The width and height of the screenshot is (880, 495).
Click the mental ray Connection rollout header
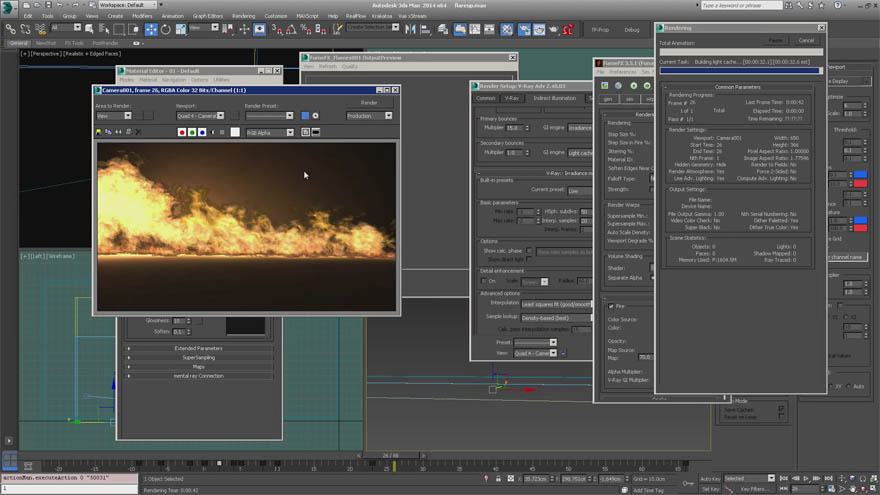pyautogui.click(x=199, y=376)
